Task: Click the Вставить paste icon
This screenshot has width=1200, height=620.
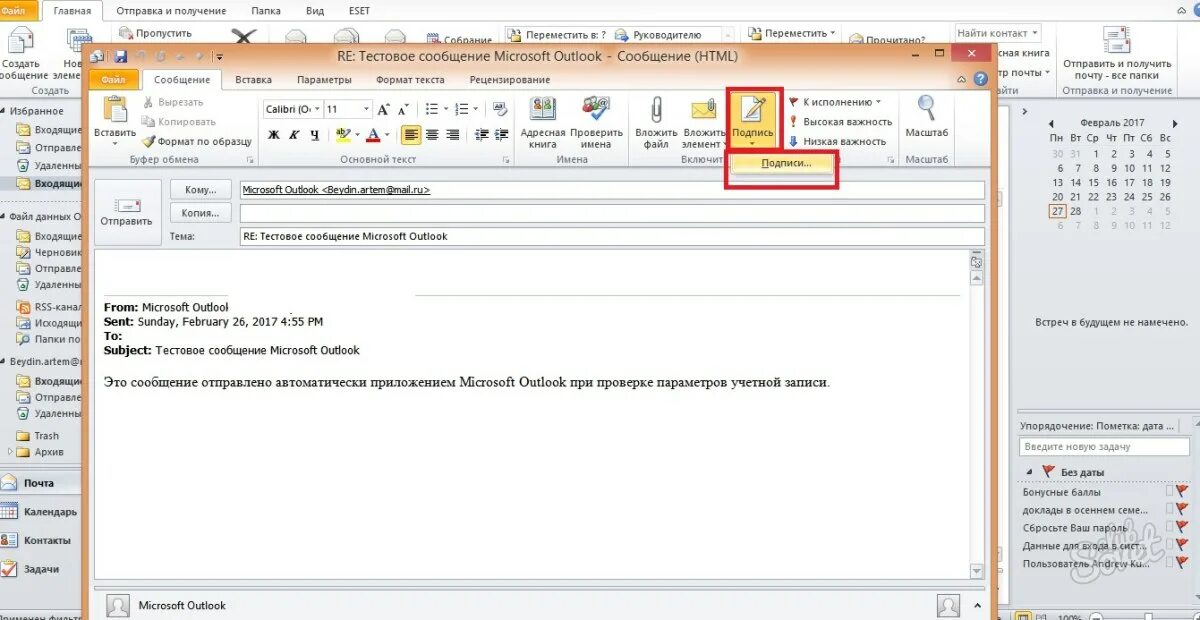Action: (x=115, y=110)
